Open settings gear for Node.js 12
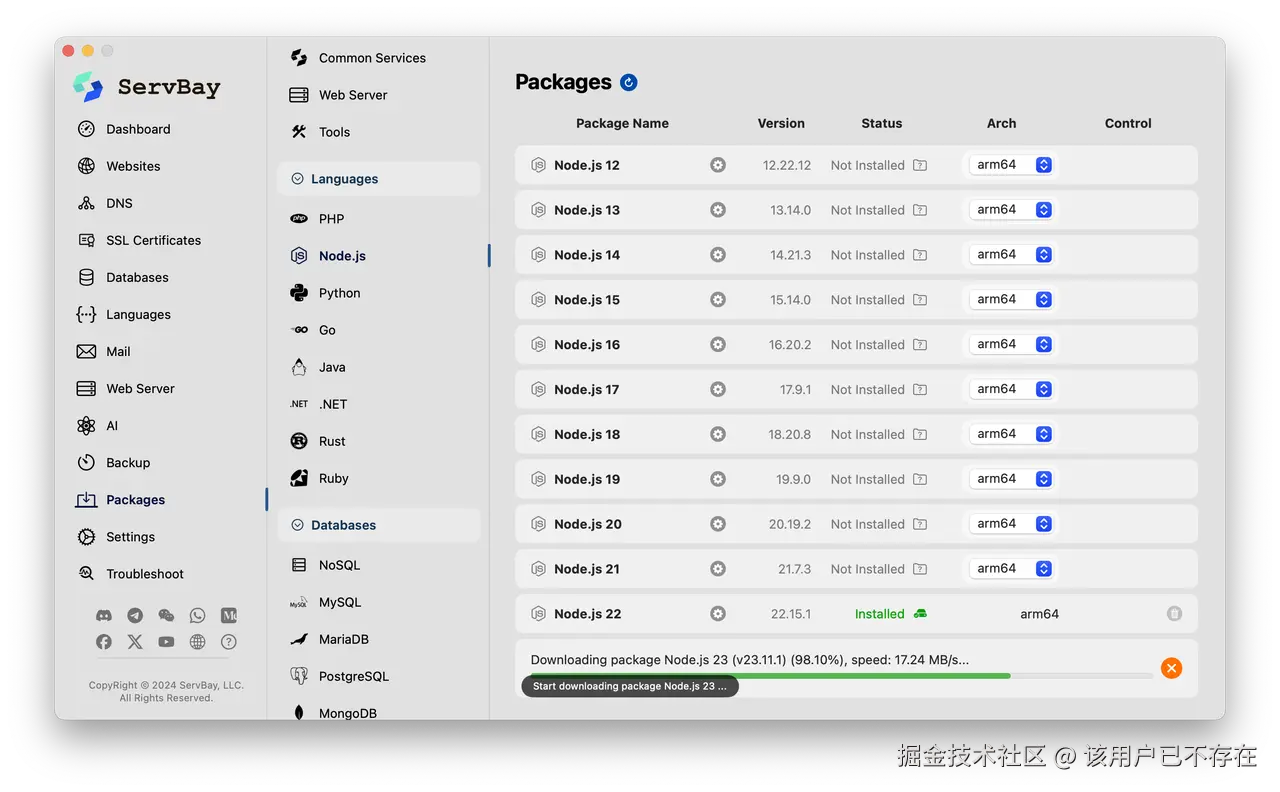 [x=718, y=165]
